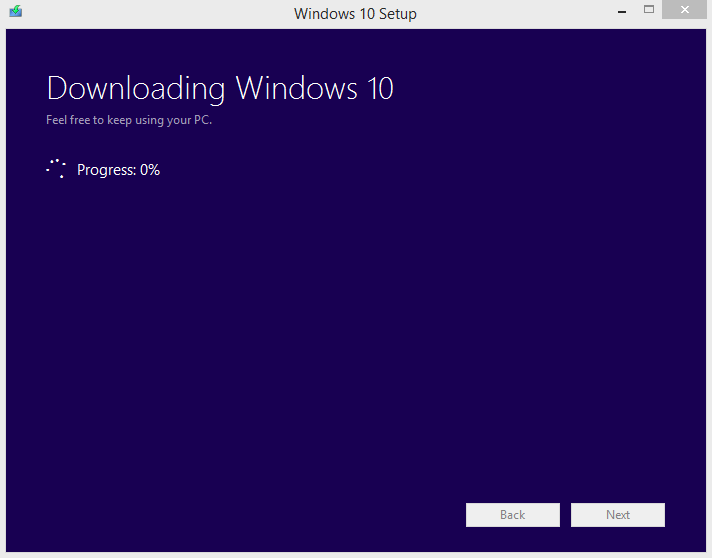Minimize the Windows 10 Setup window

pos(622,11)
